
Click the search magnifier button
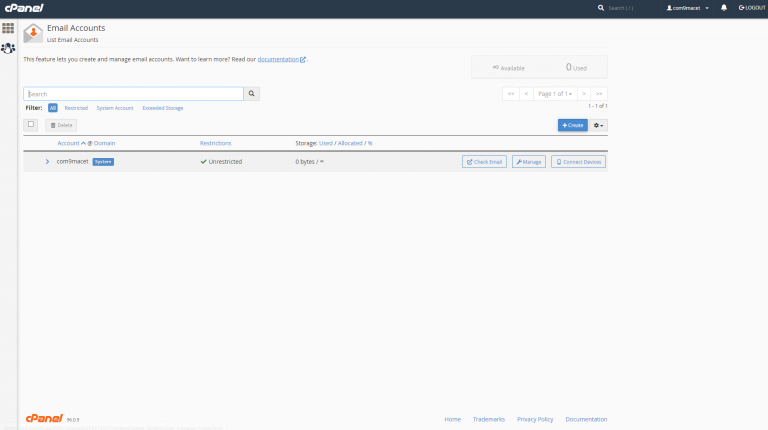pos(252,94)
